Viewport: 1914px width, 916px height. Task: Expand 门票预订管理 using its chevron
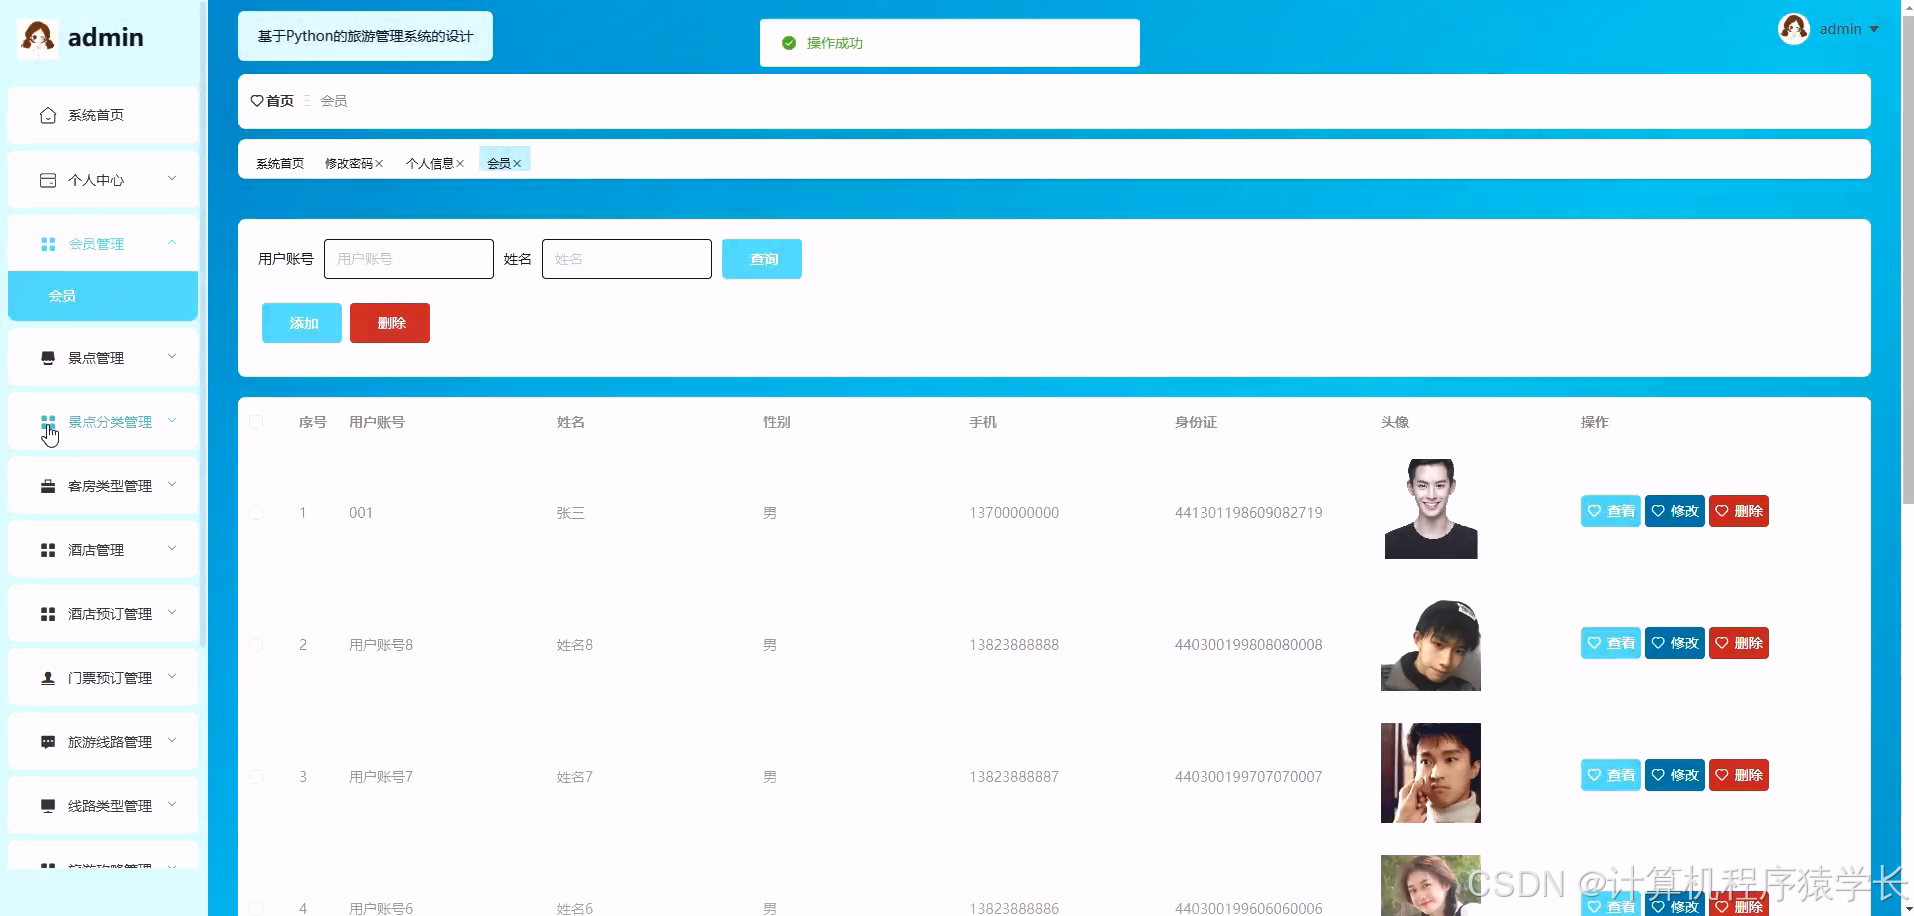tap(172, 677)
